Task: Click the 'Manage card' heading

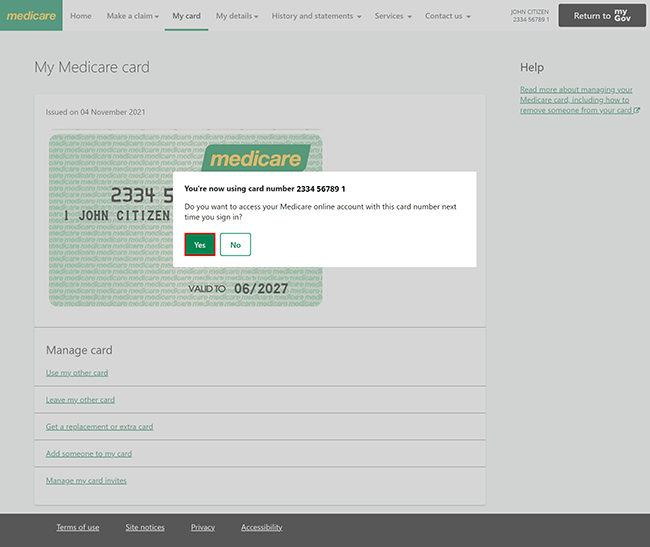Action: (79, 350)
